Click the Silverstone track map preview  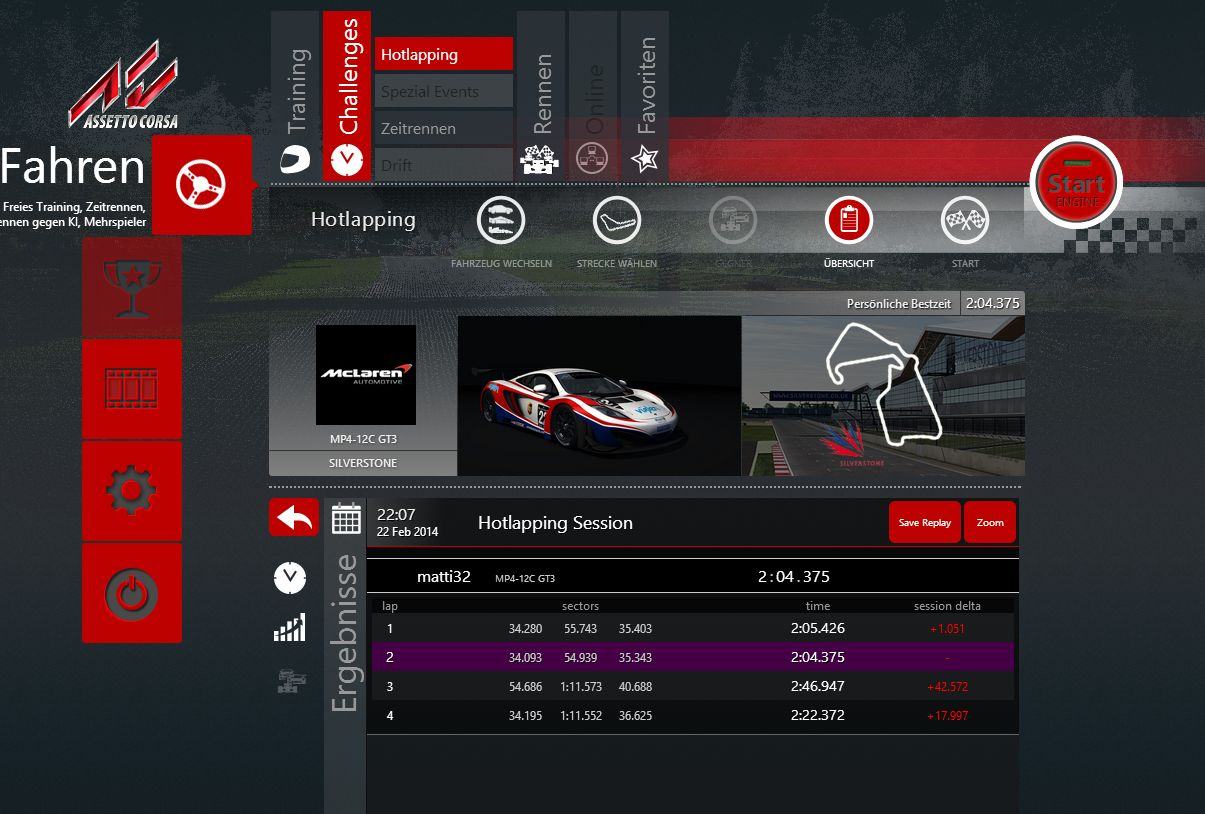click(883, 396)
